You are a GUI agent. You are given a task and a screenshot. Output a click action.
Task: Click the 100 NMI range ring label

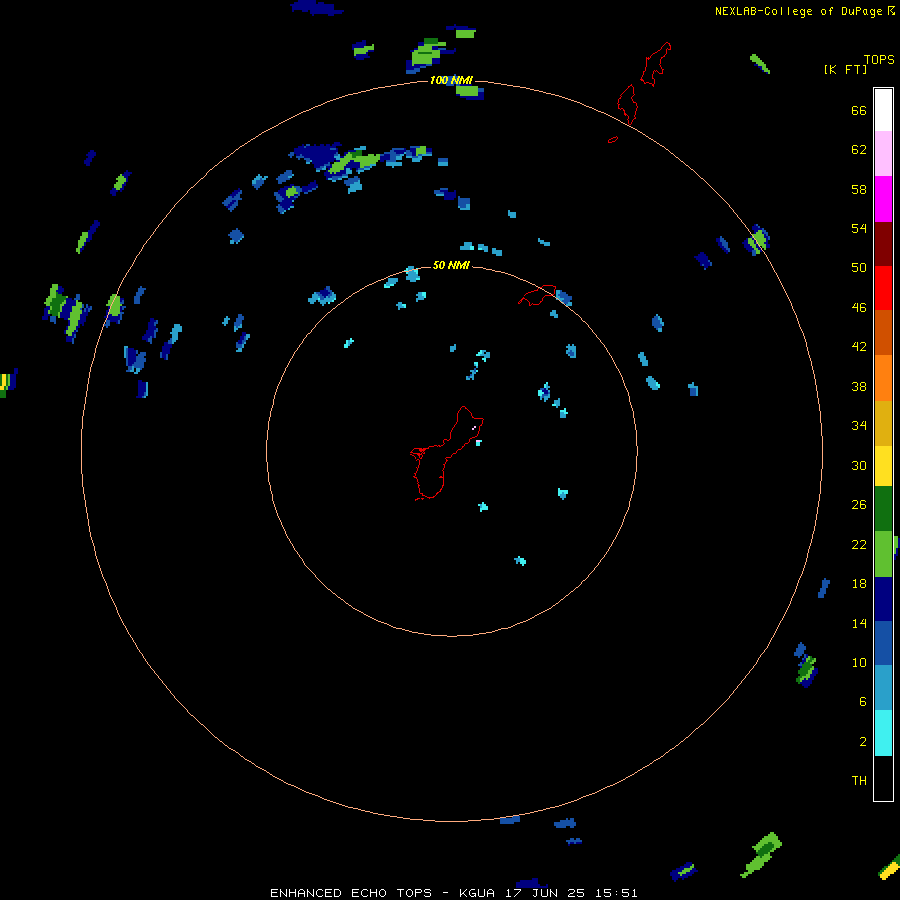point(451,80)
